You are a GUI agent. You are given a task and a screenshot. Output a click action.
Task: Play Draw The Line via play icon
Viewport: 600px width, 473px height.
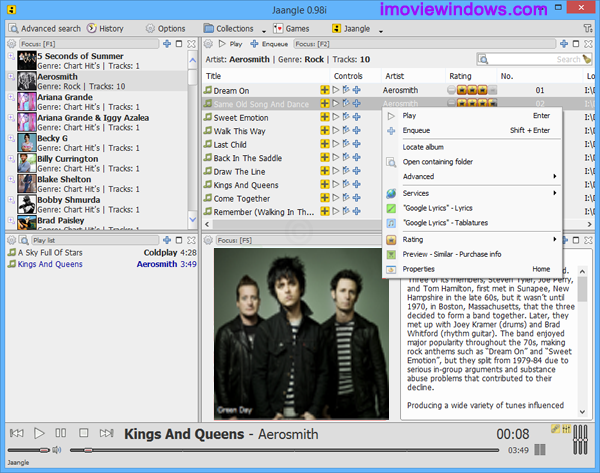336,171
